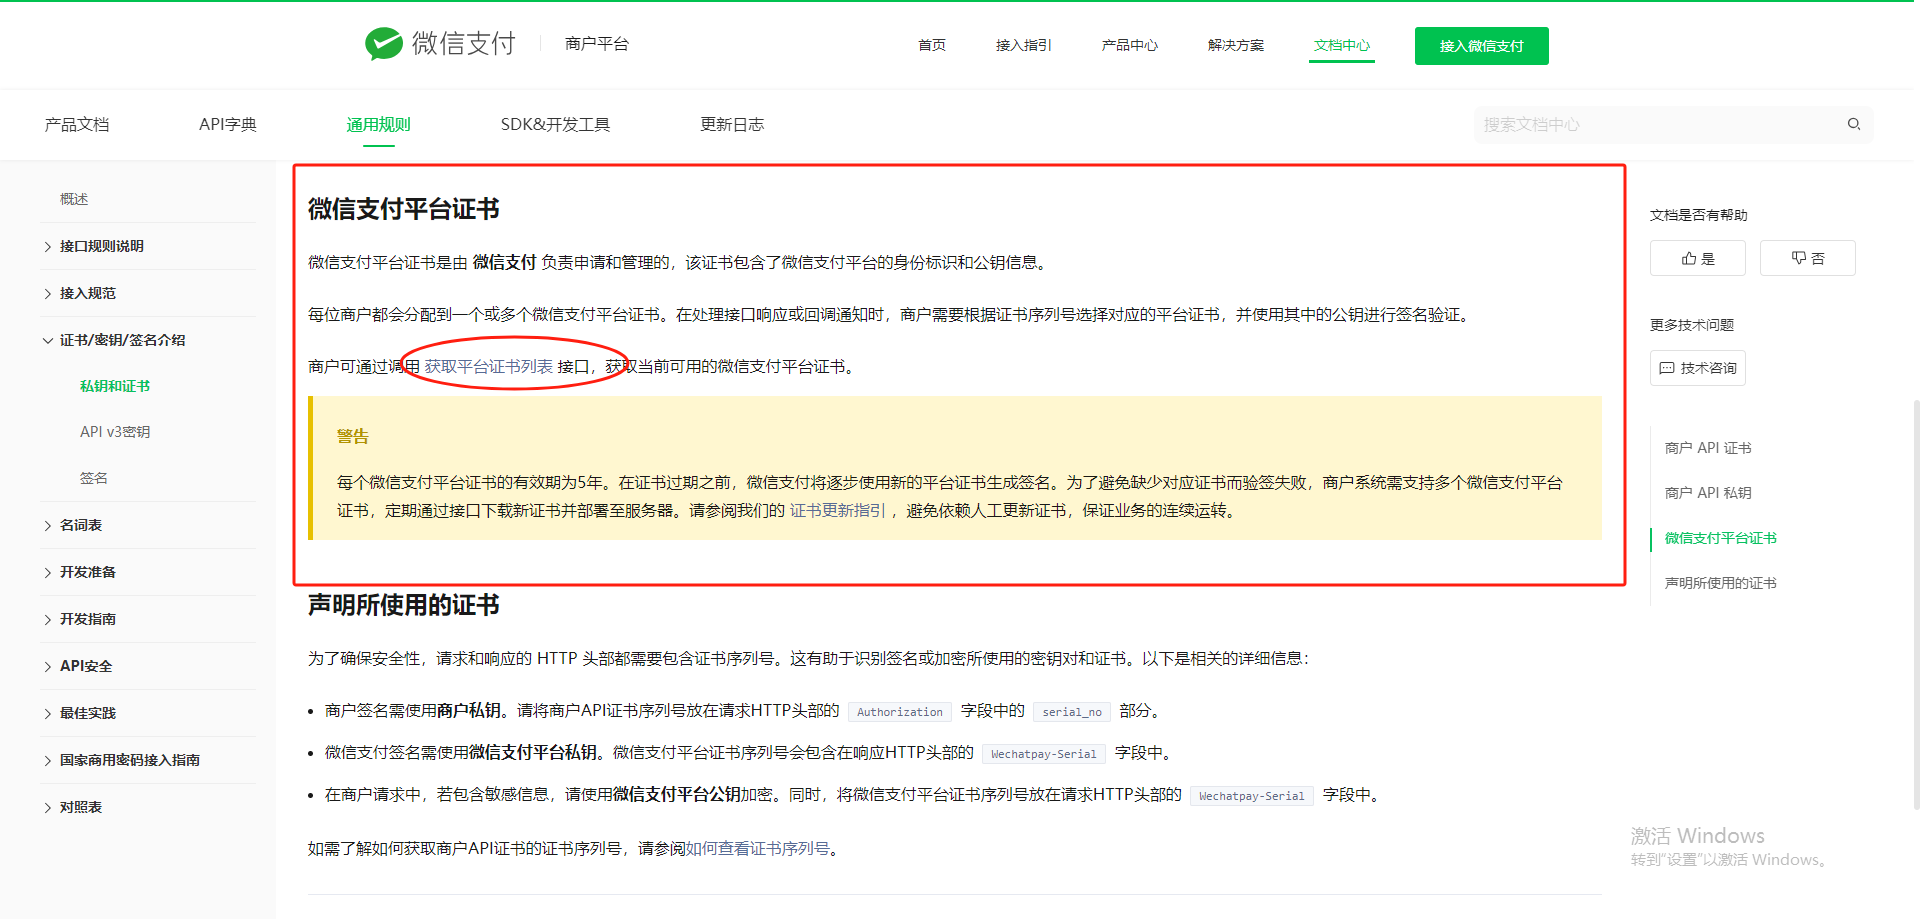The image size is (1920, 919).
Task: Jump to 商户 API 证书 anchor
Action: (1708, 448)
